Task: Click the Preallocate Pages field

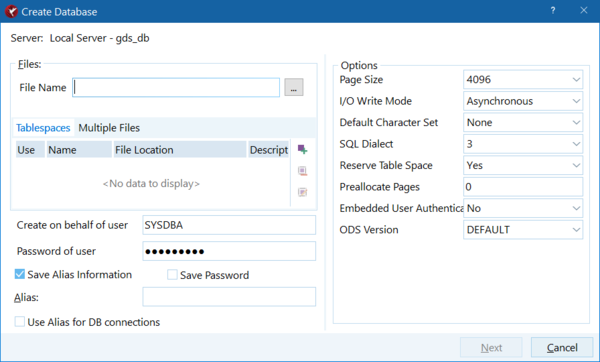Action: tap(523, 187)
